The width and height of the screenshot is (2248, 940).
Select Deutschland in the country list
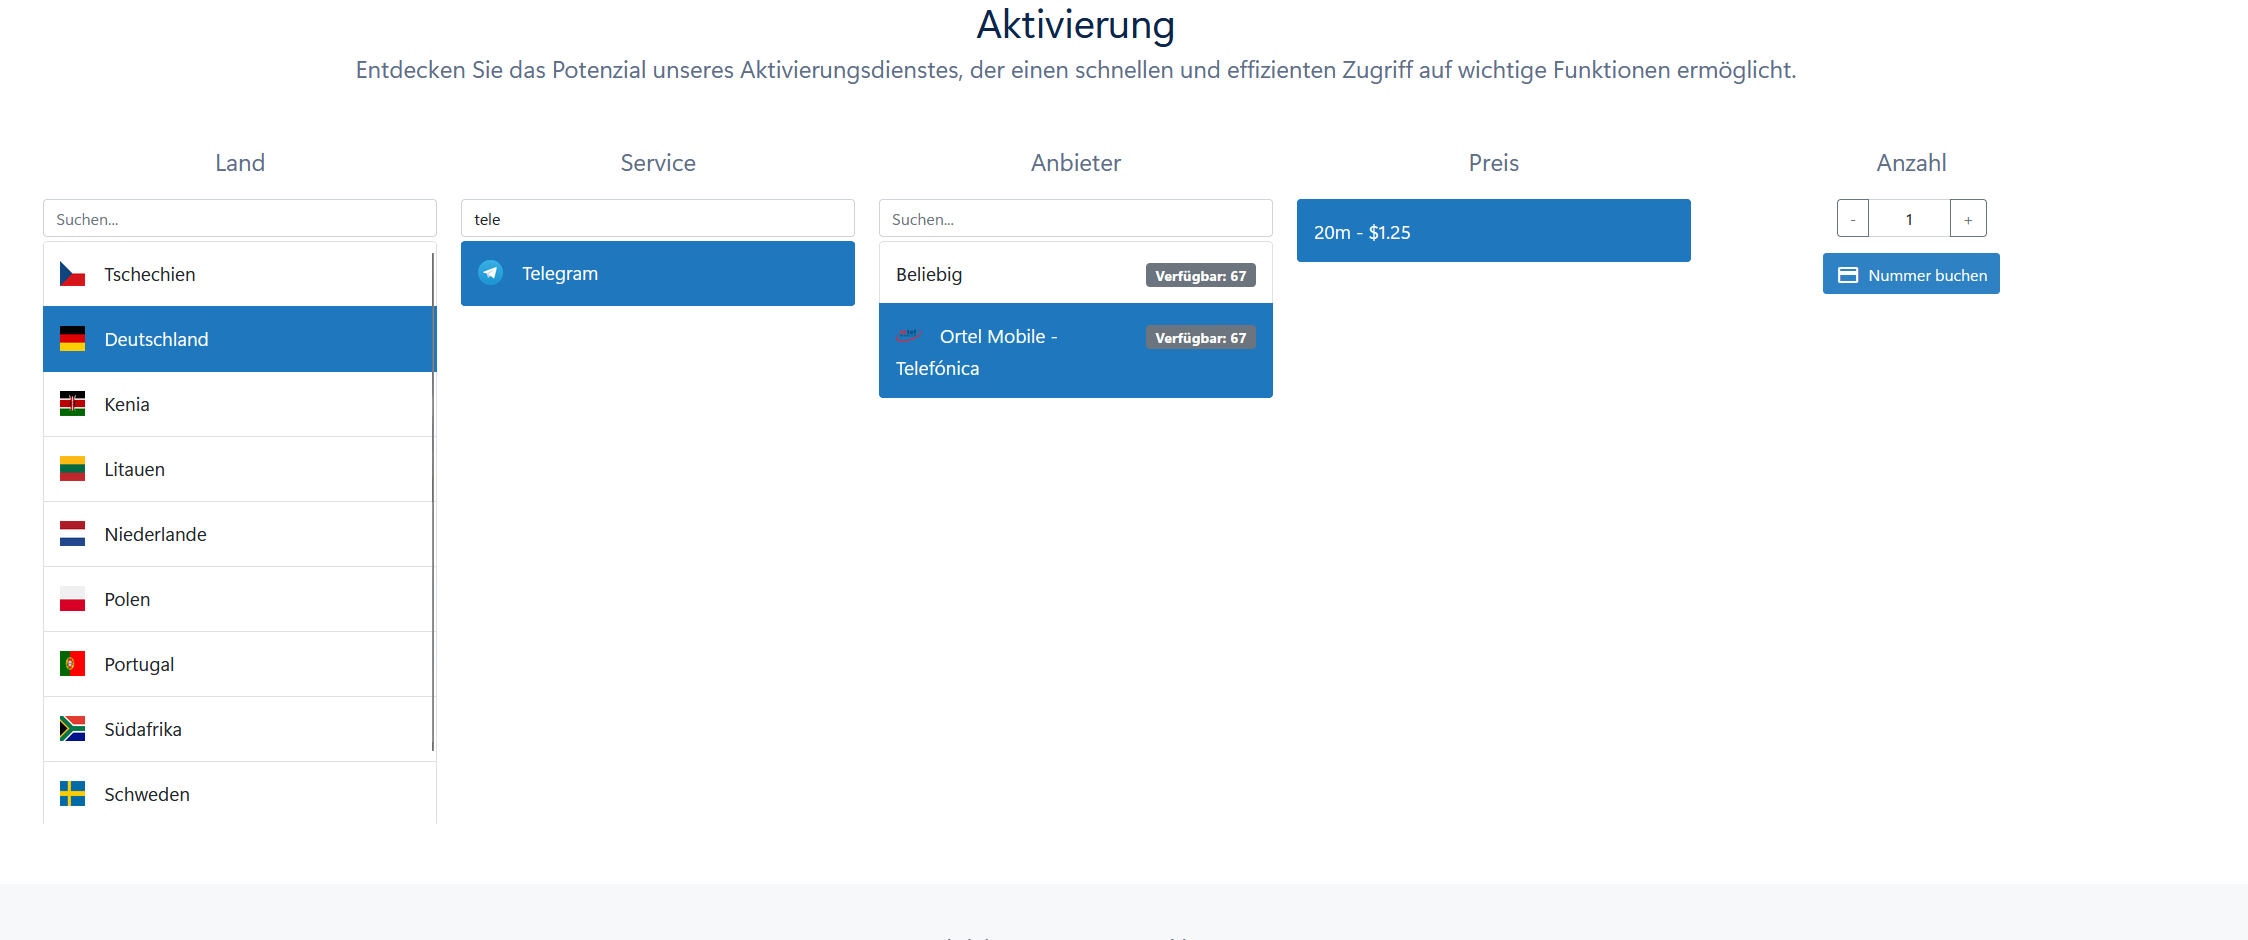(240, 339)
